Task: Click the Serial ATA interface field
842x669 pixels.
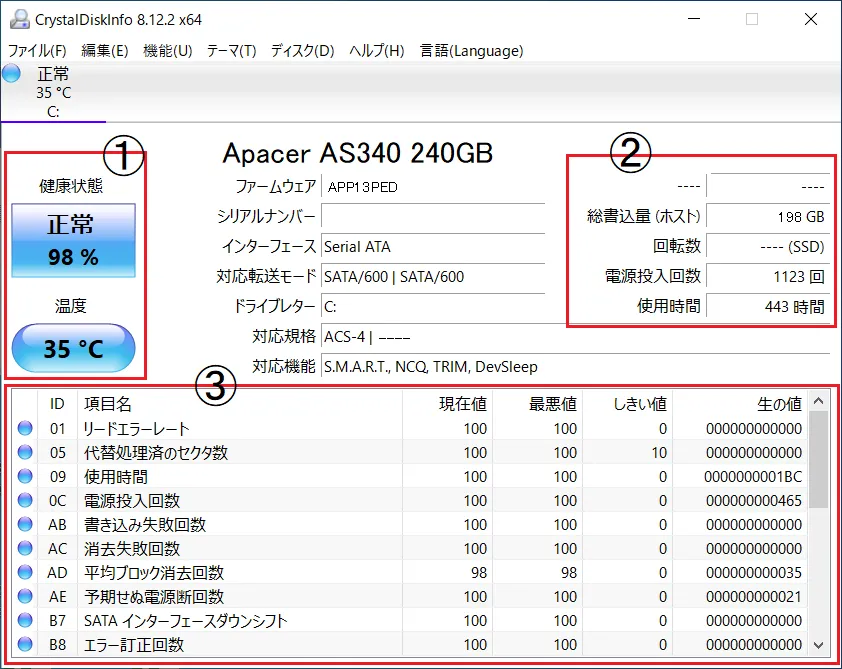Action: [433, 247]
